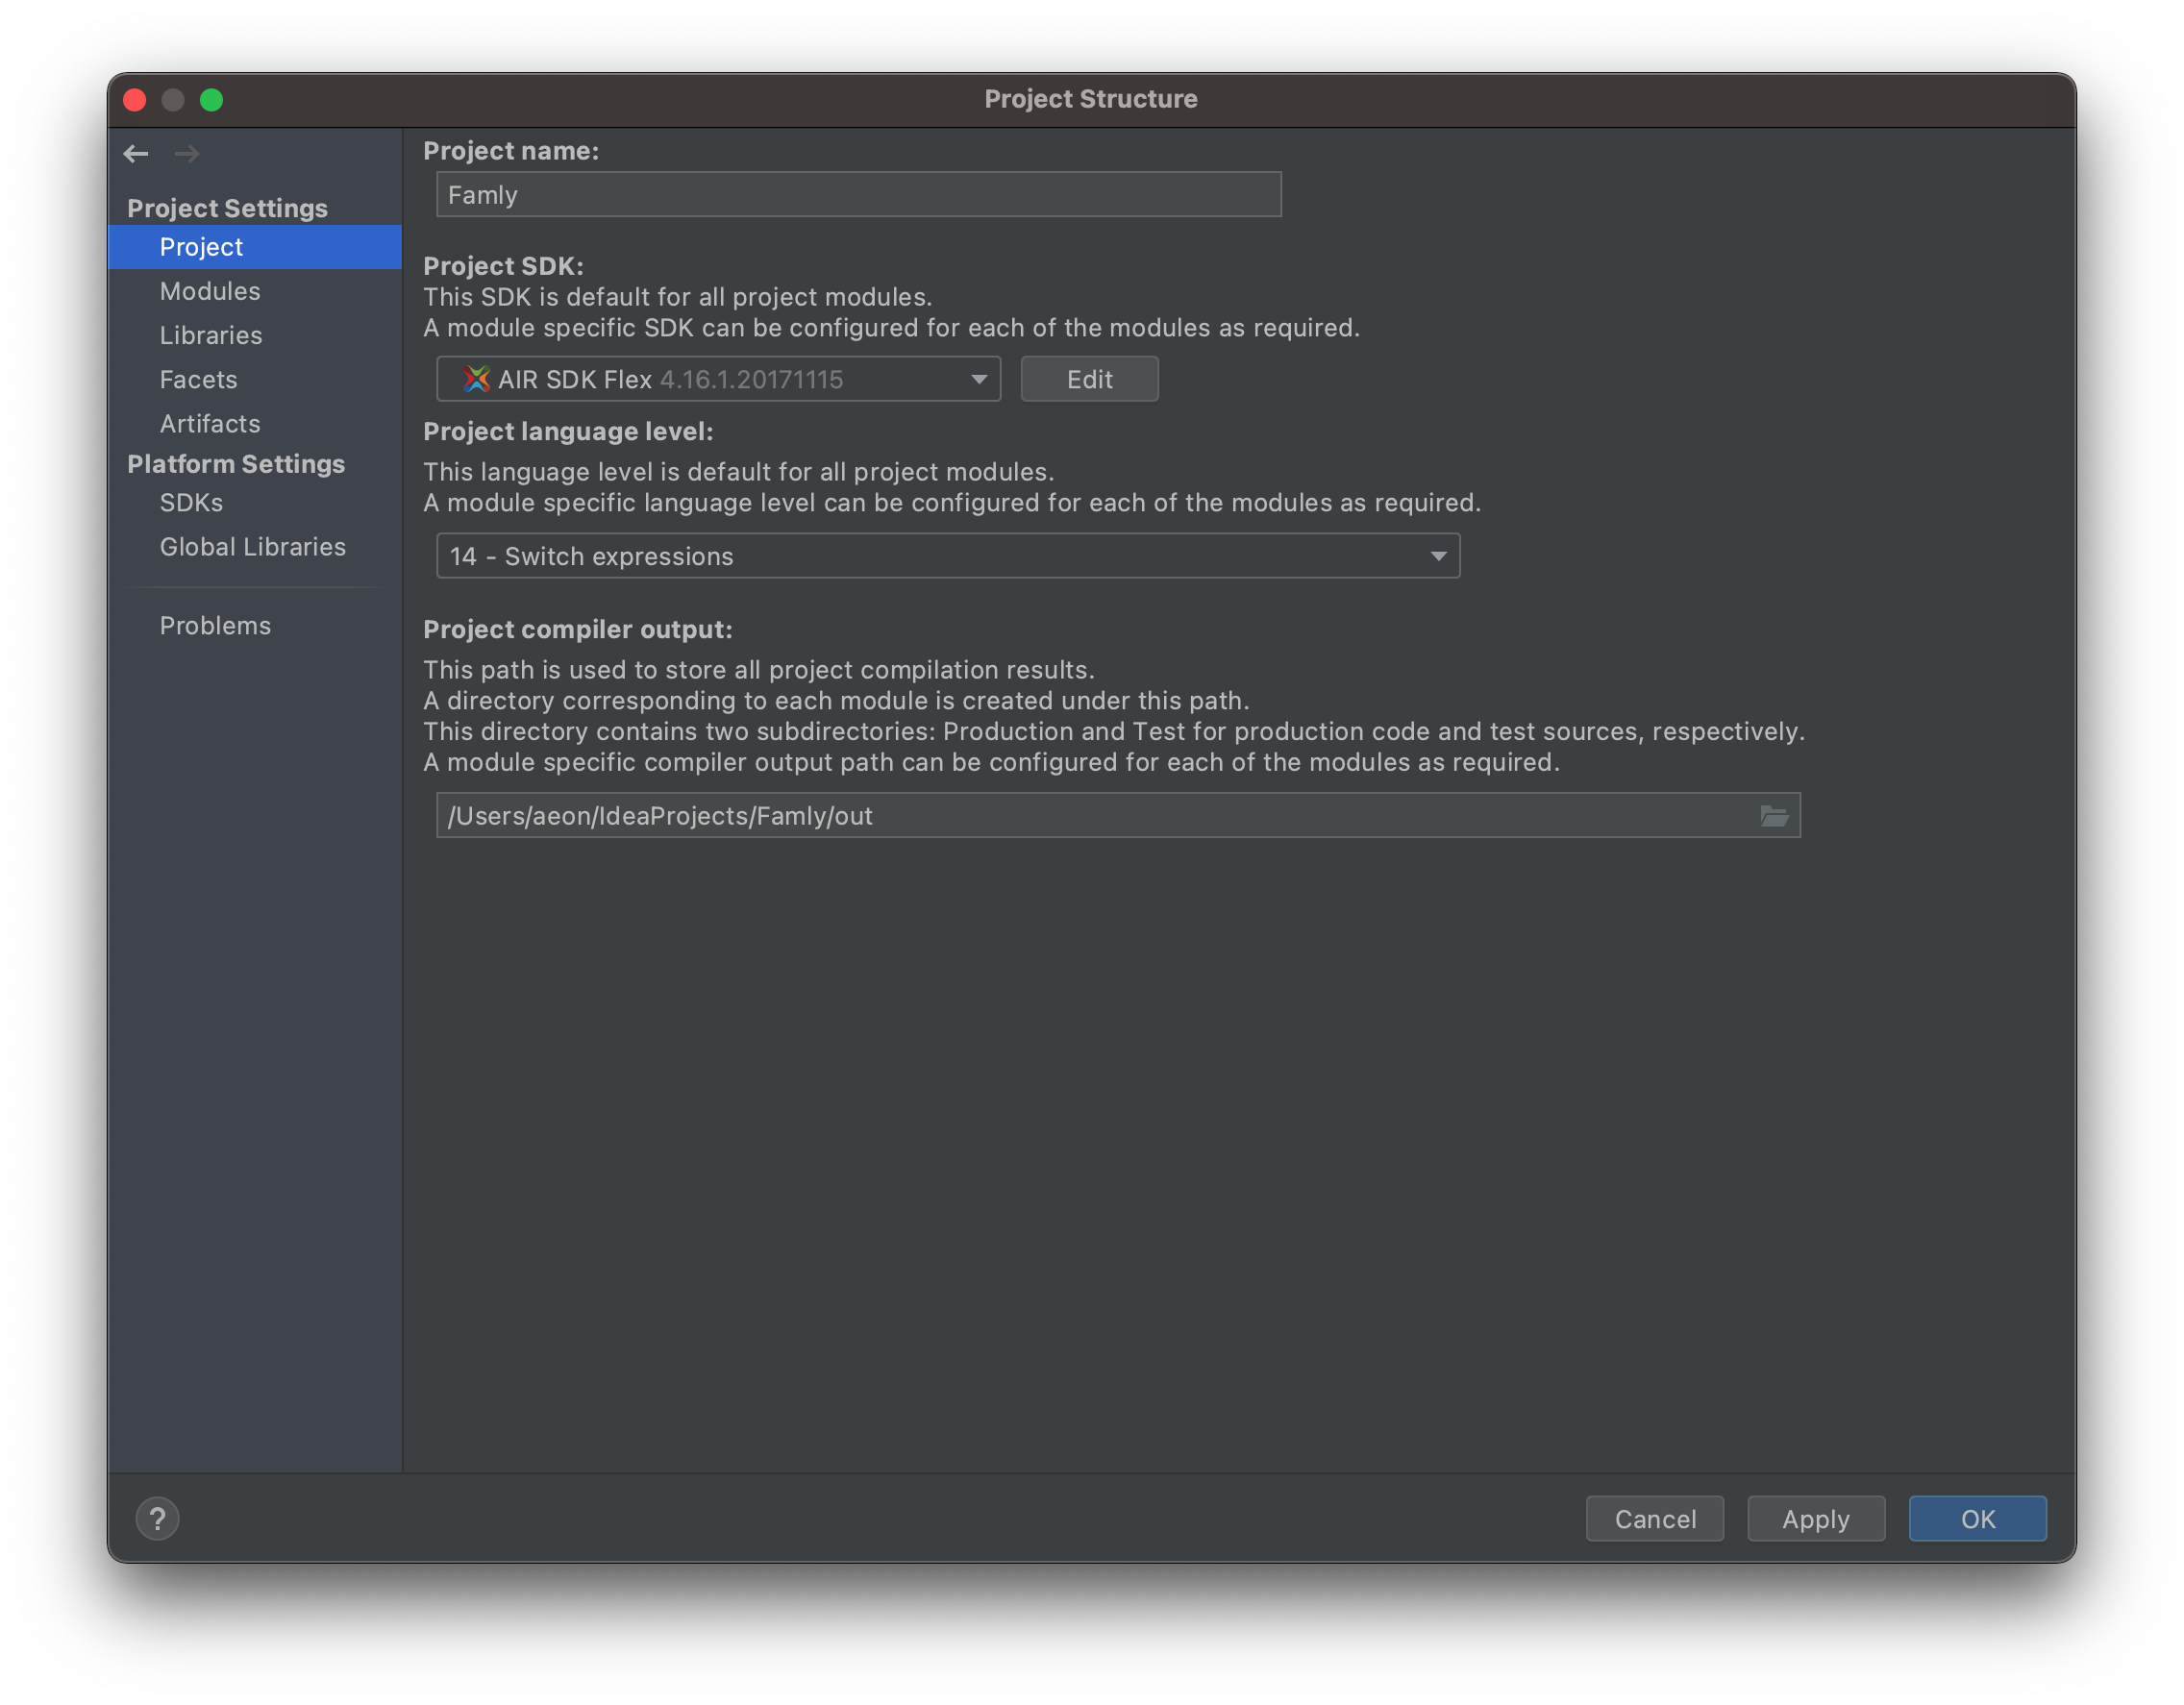The image size is (2184, 1705).
Task: Open Global Libraries settings
Action: point(252,547)
